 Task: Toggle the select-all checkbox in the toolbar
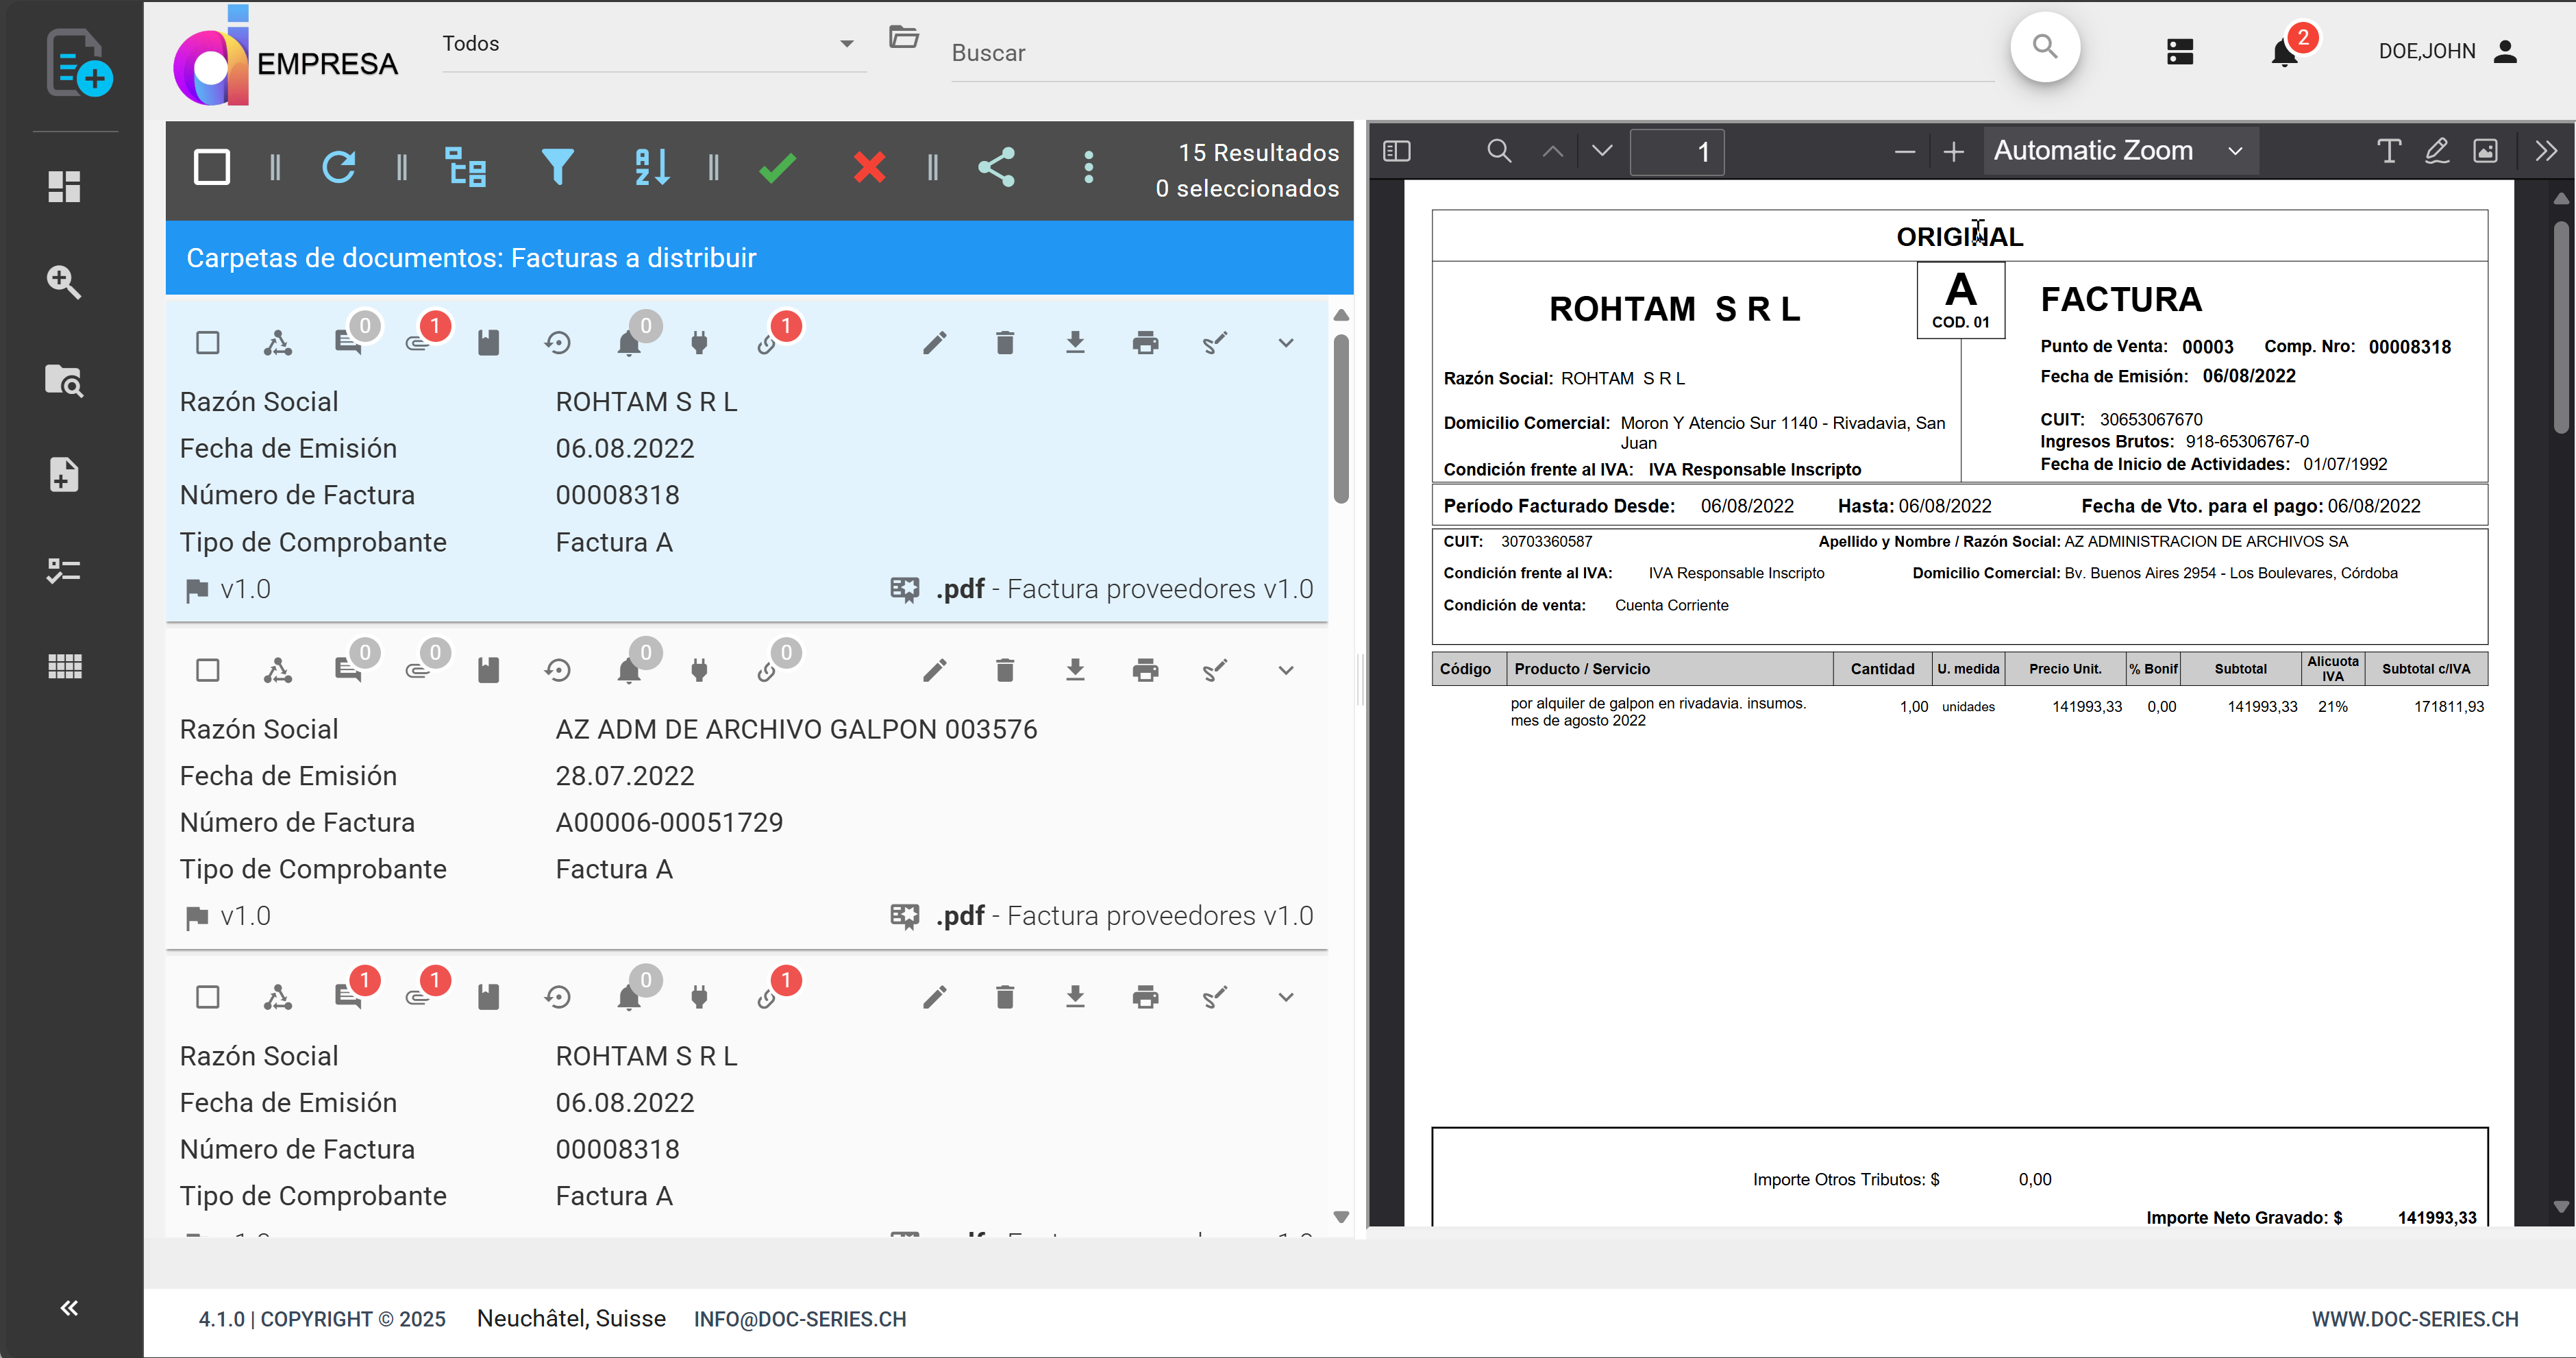coord(211,167)
